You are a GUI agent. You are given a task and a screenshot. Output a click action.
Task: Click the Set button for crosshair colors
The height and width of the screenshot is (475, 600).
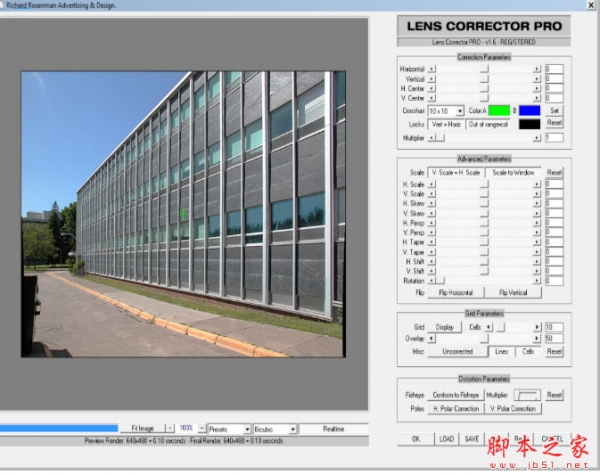554,111
